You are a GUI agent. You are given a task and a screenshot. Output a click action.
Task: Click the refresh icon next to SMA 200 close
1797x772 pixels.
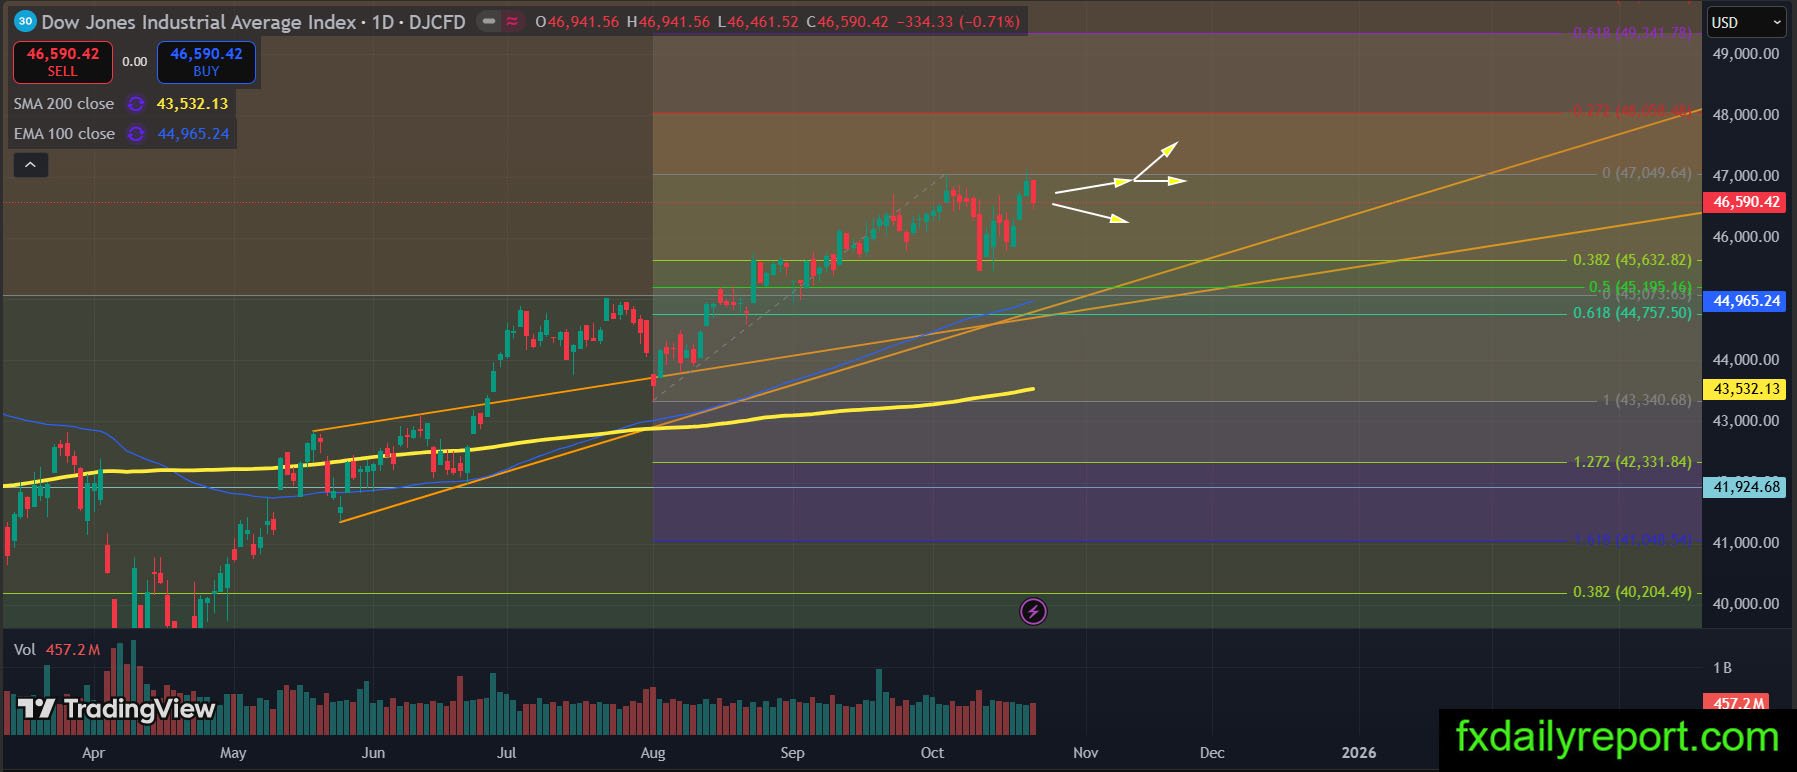(x=136, y=104)
